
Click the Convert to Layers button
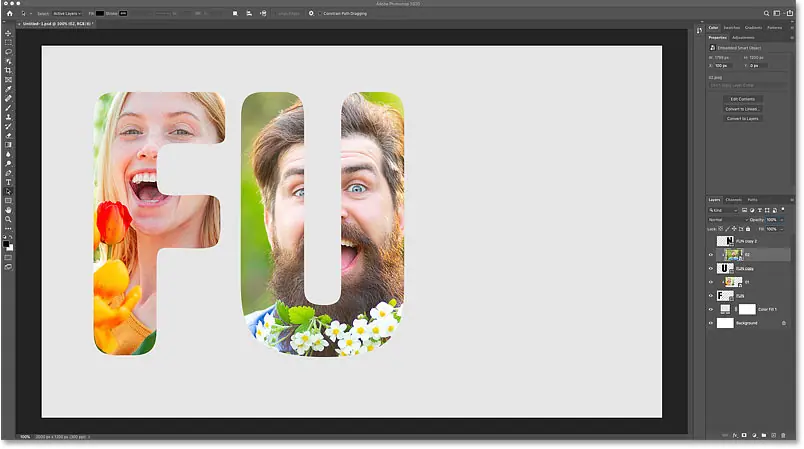[x=745, y=118]
